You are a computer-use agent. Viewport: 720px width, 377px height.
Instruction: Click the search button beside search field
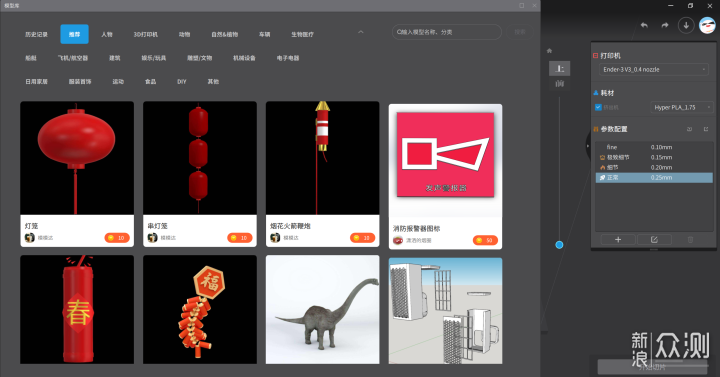pos(520,32)
